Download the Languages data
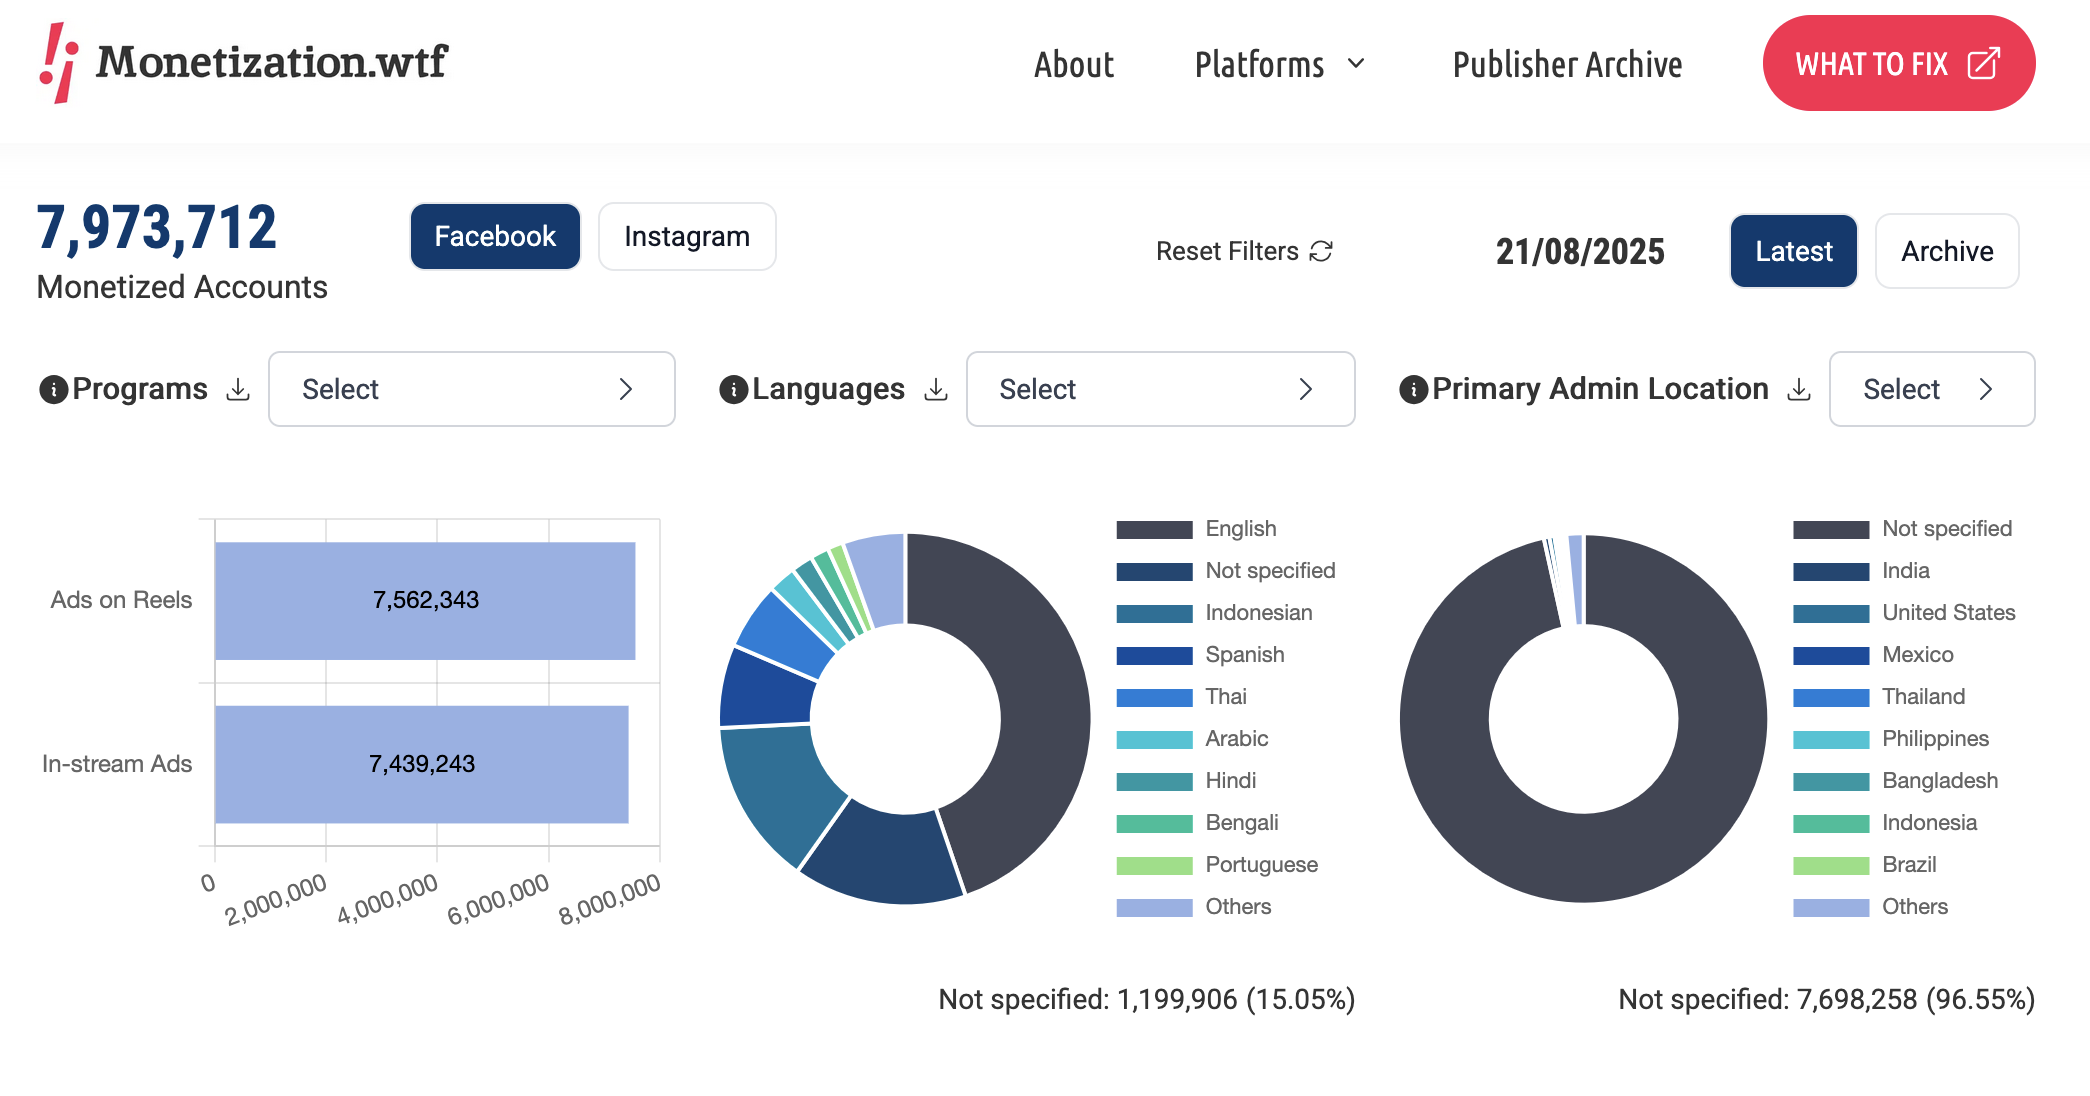Screen dimensions: 2090x1096 pos(936,389)
